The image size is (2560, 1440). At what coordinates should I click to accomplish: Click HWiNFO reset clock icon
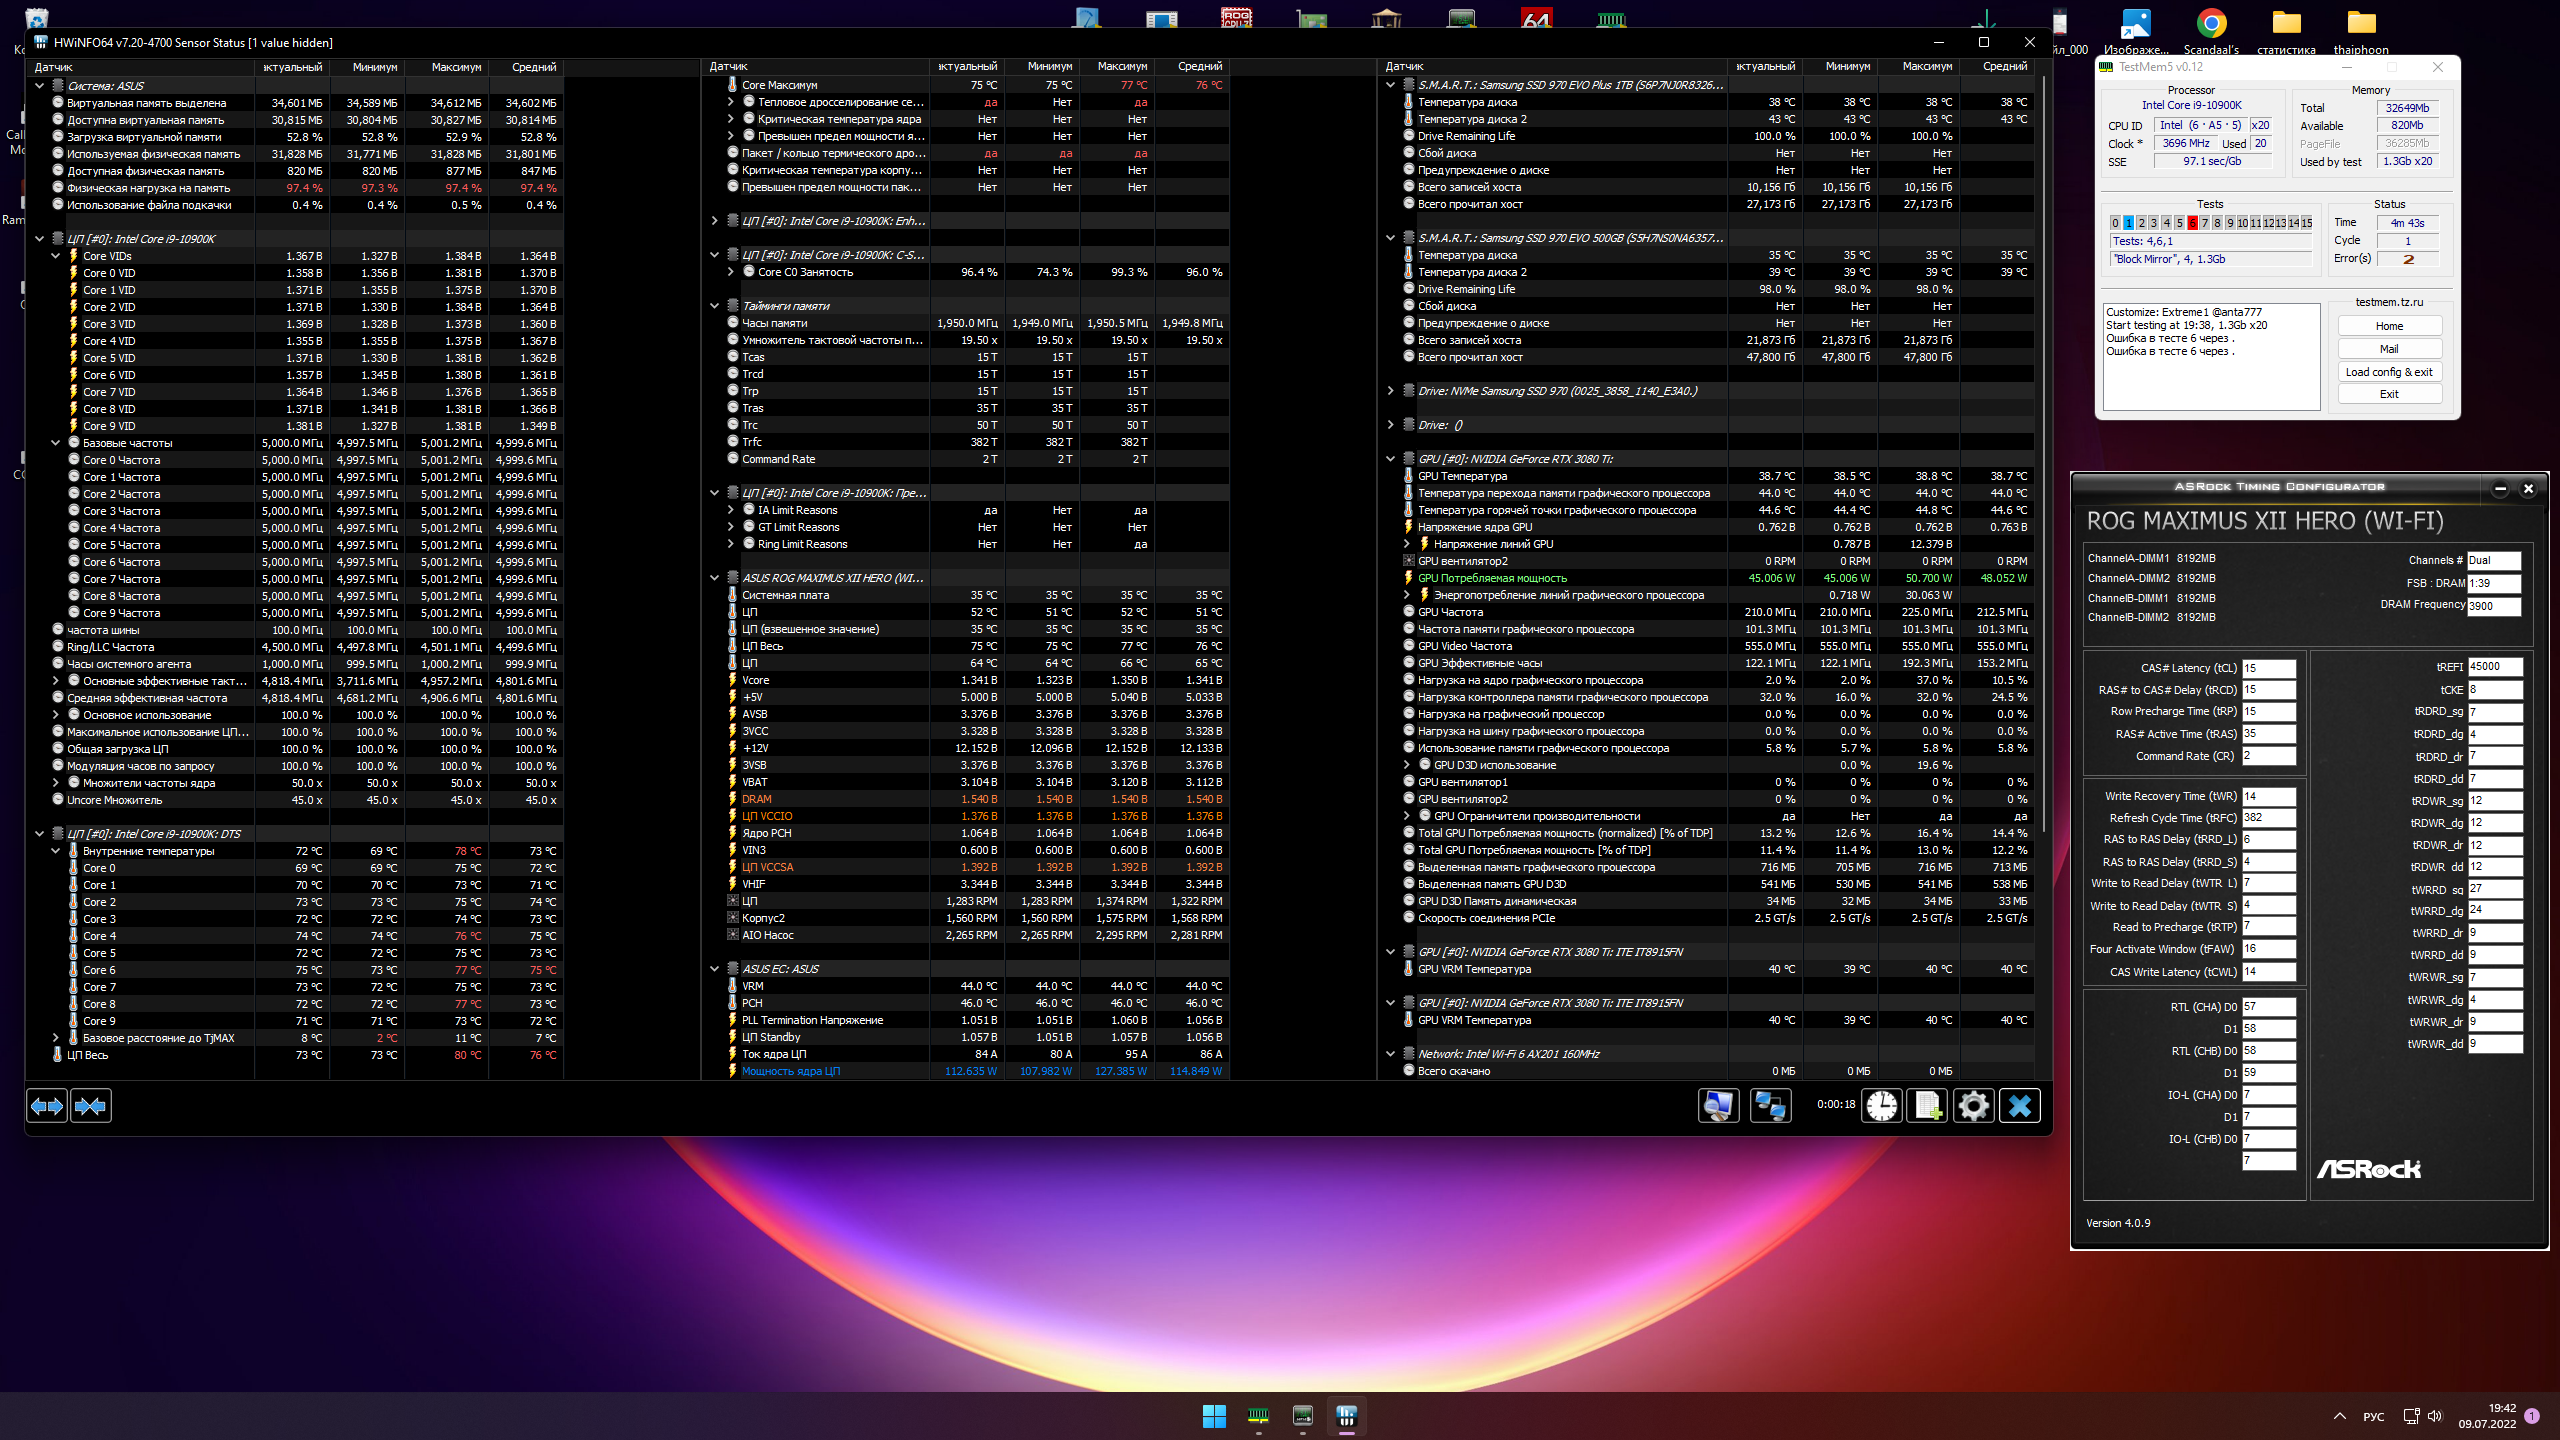tap(1881, 1106)
